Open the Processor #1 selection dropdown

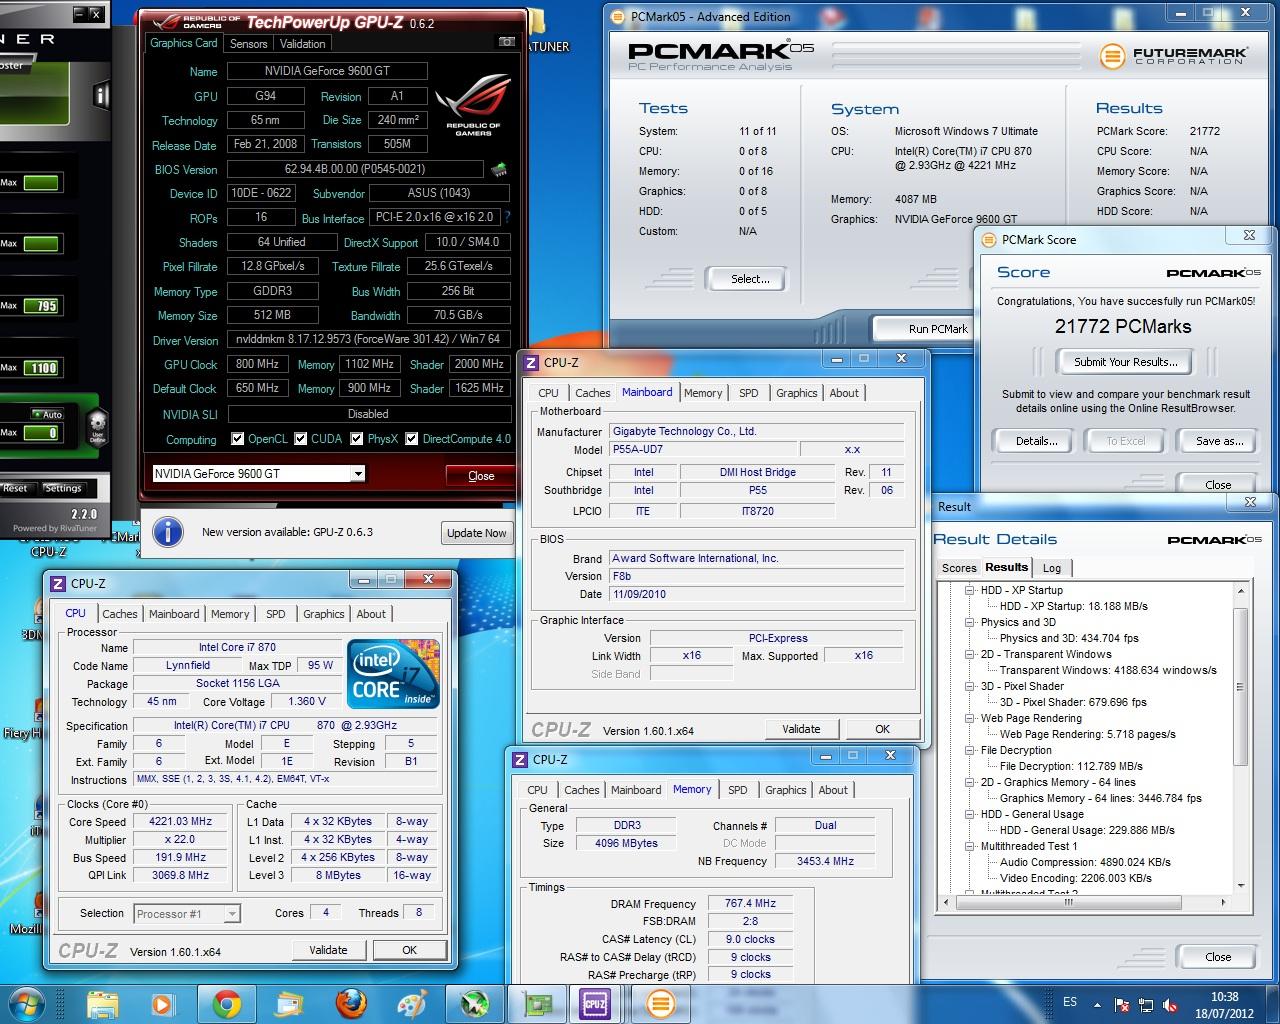[x=188, y=913]
